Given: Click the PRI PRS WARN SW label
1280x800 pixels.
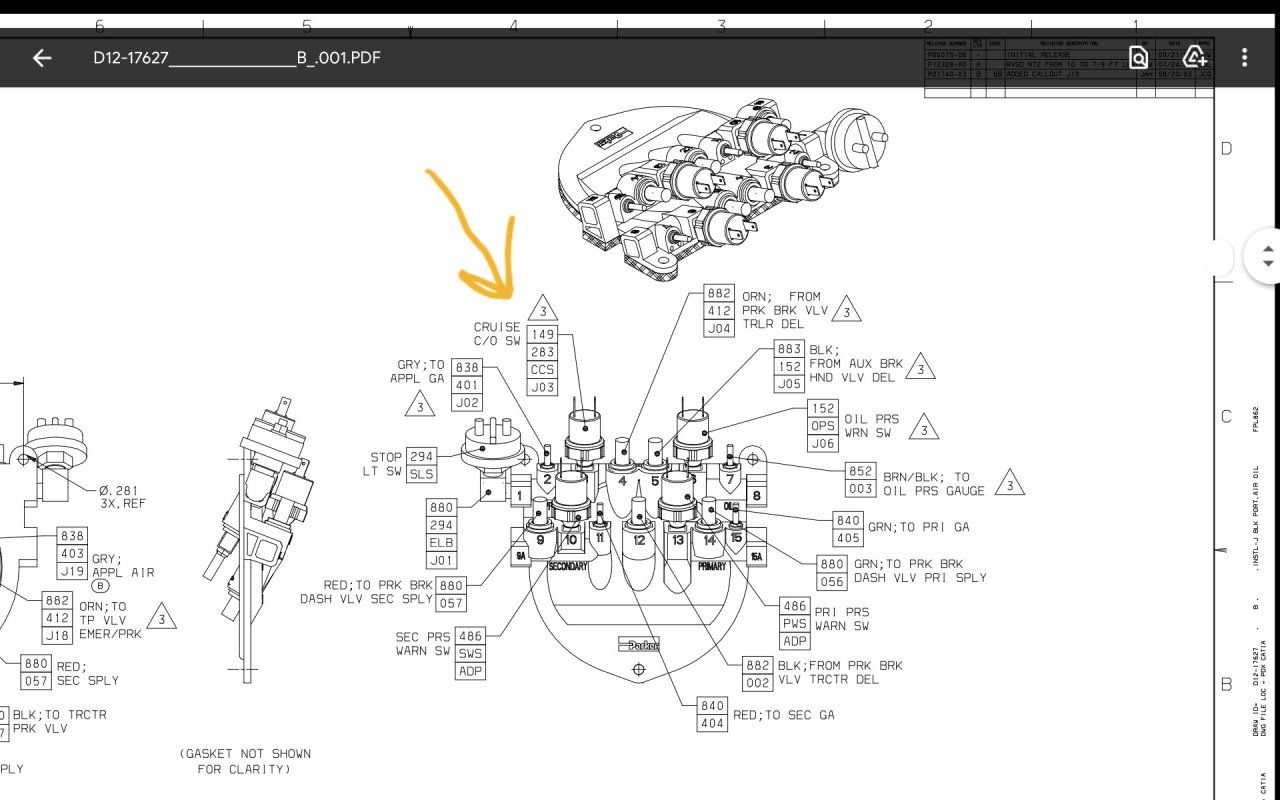Looking at the screenshot, I should coord(841,619).
